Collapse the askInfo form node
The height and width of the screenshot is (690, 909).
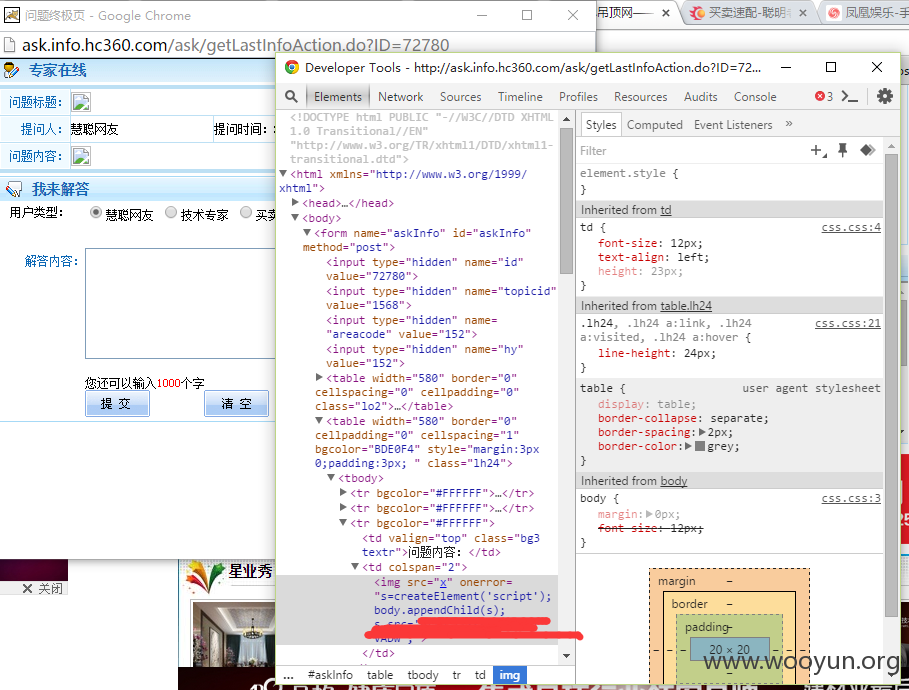[307, 233]
